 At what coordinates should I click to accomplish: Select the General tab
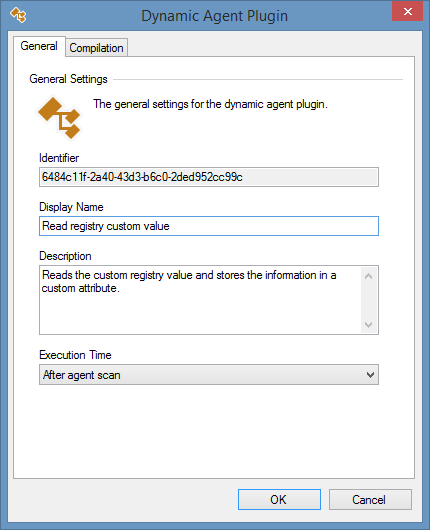click(39, 46)
